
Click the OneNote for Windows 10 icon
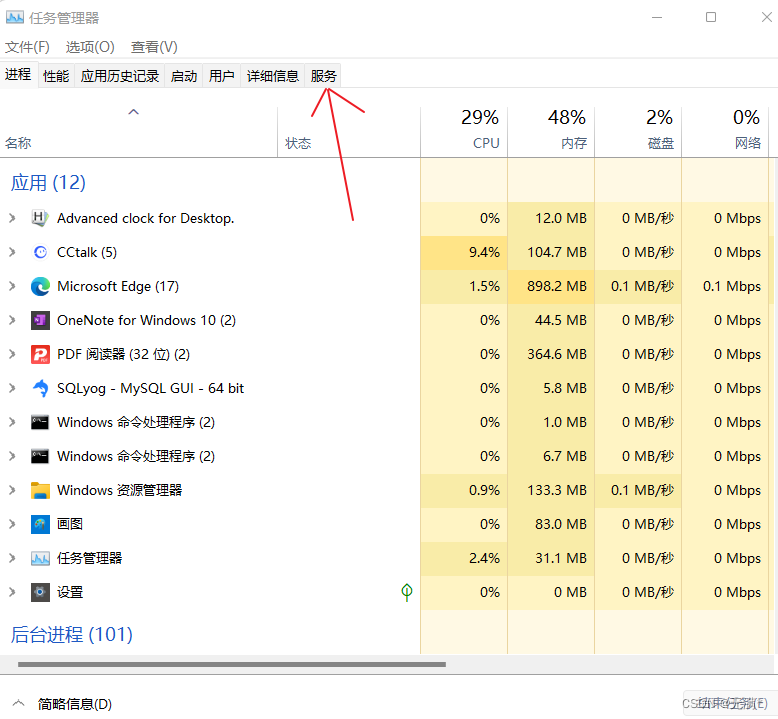point(40,321)
